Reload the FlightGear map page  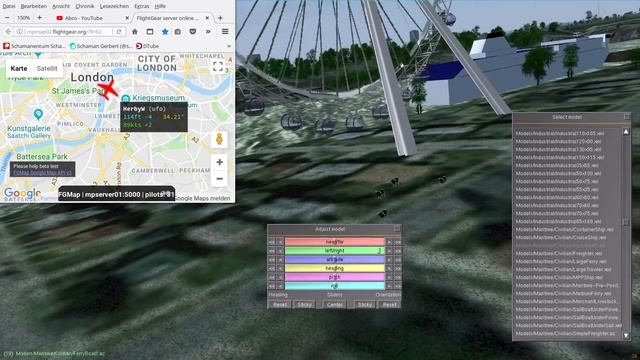119,31
